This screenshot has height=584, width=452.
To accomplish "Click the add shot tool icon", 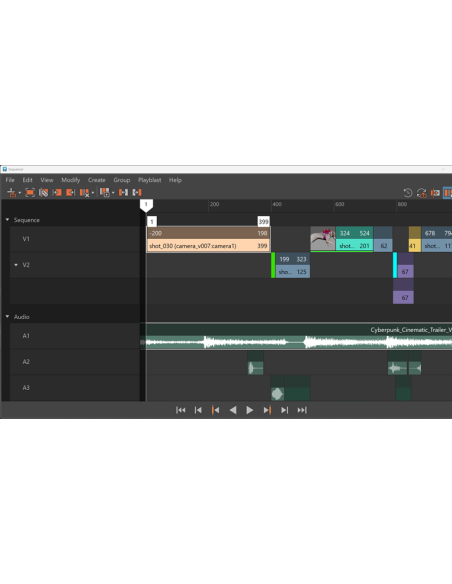I will tap(12, 193).
